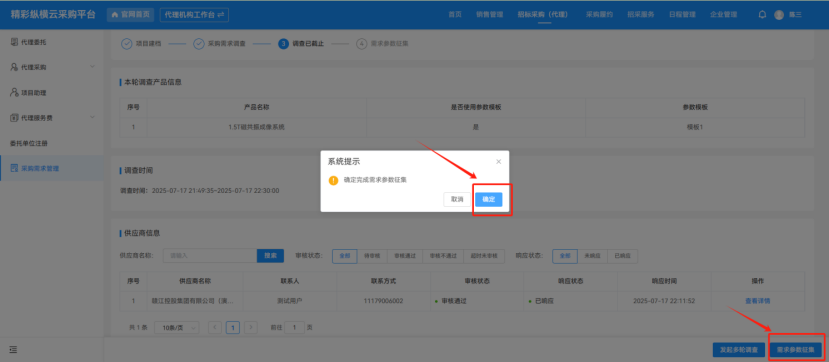Select 审核不通过 audit status filter

click(x=443, y=256)
